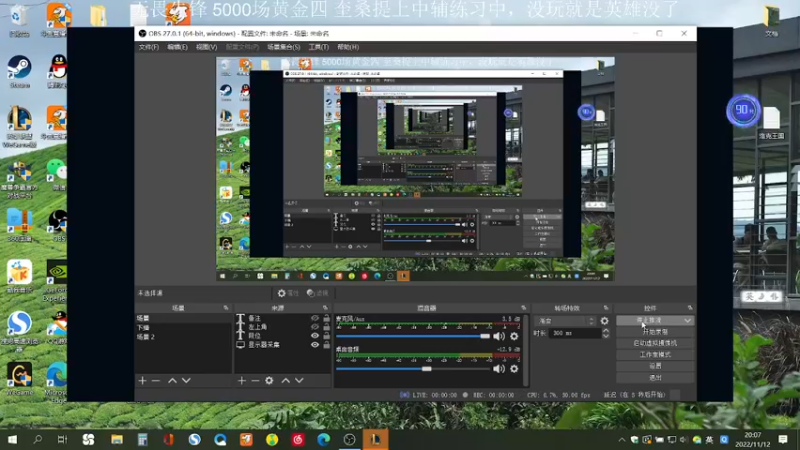Screen dimensions: 800x450
Task: Open Properties (属性) in the source toolbar
Action: [288, 293]
